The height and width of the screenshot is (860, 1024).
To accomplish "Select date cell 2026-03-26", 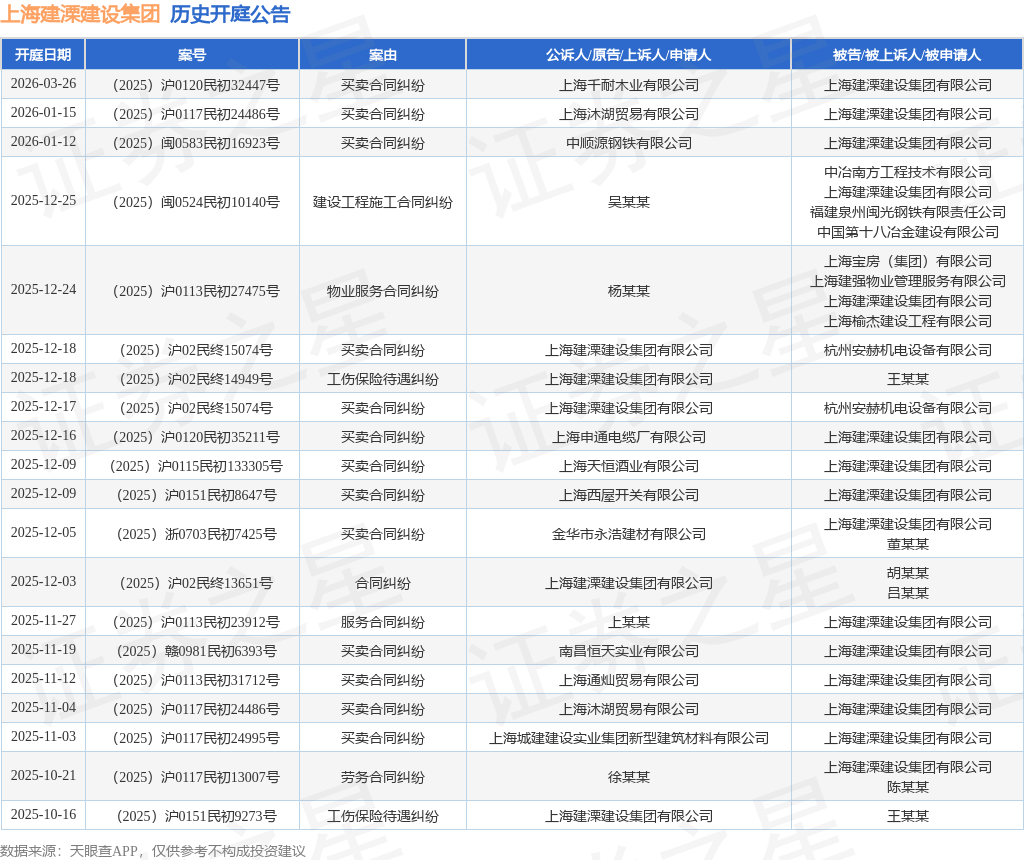I will point(43,84).
